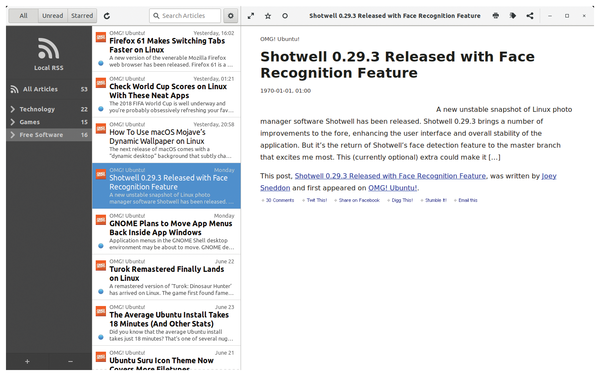Remove feed with minus button

(70, 361)
